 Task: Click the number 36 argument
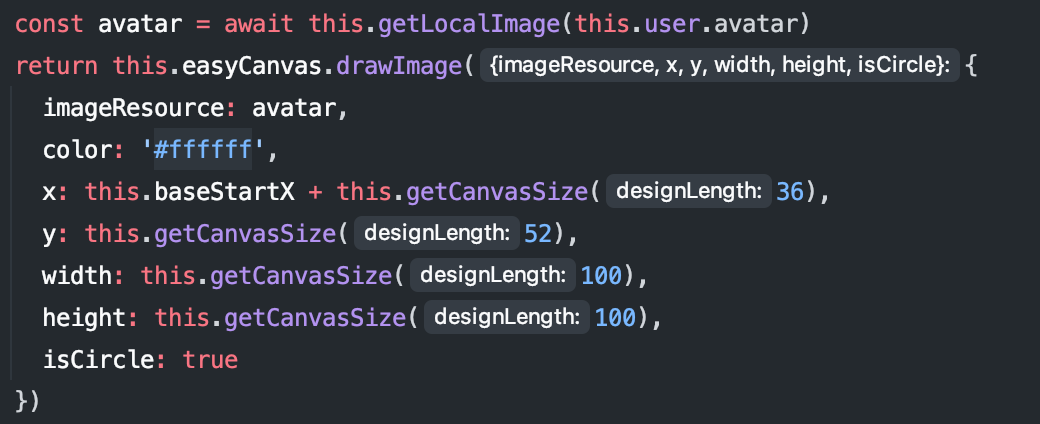pos(790,190)
